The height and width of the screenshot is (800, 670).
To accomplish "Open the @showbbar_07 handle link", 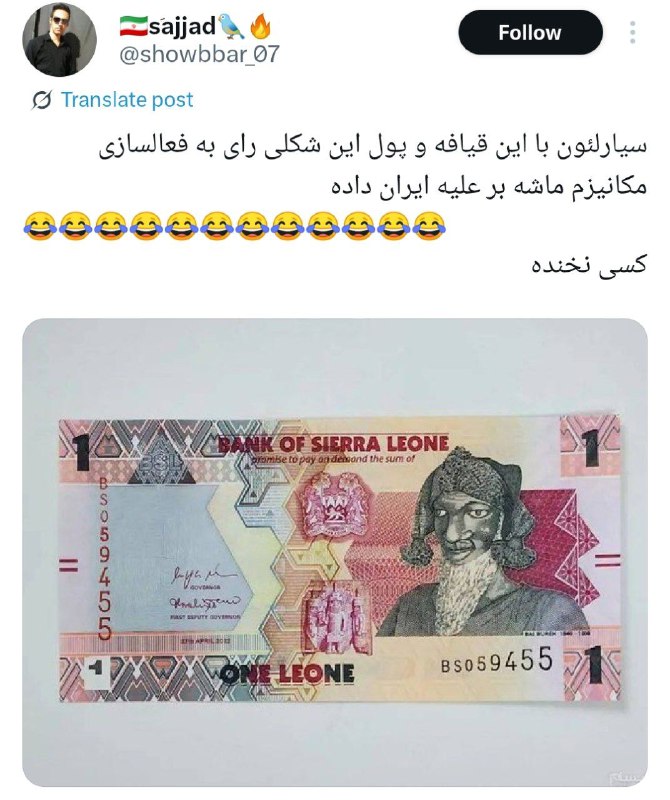I will coord(199,54).
